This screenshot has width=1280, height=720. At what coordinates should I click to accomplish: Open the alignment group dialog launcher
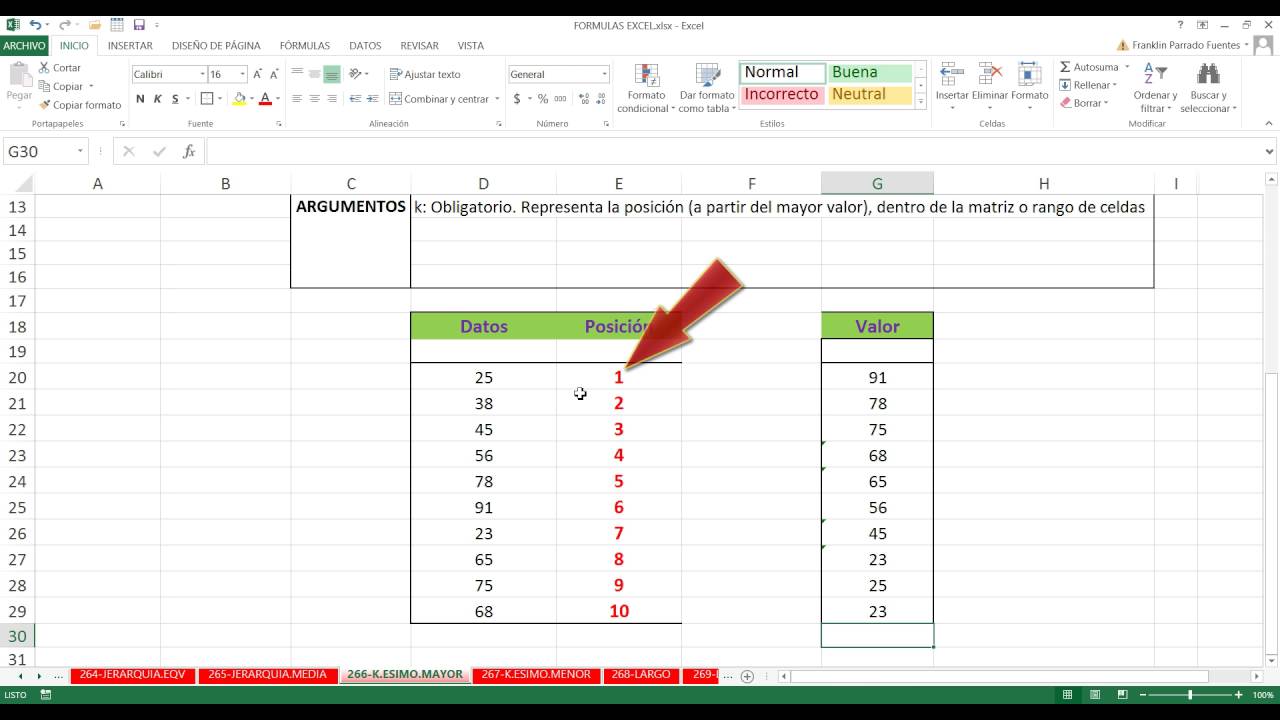pyautogui.click(x=498, y=124)
